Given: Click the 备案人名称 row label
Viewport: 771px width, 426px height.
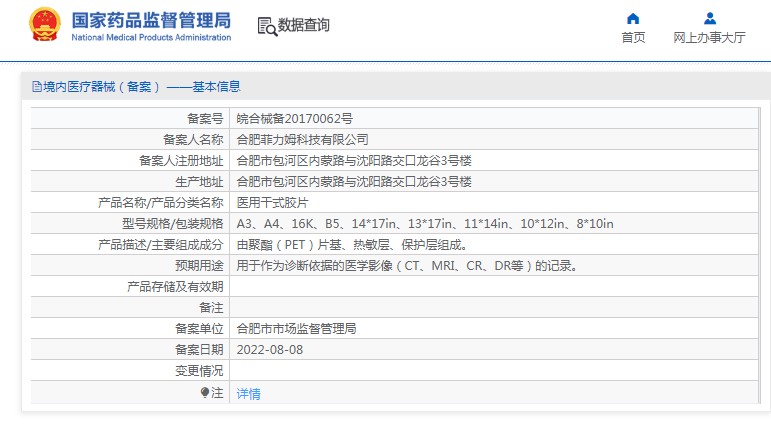Looking at the screenshot, I should 193,140.
